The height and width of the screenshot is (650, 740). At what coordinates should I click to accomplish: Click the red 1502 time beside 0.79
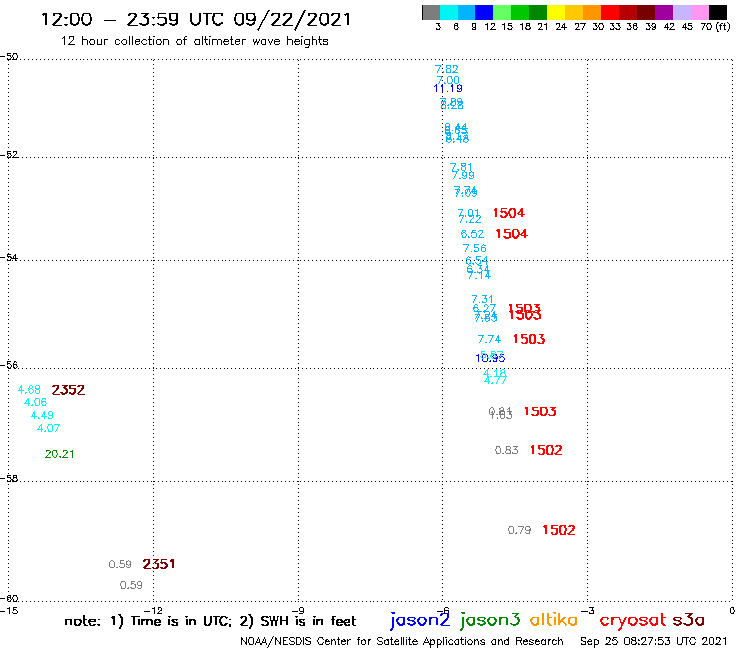559,530
